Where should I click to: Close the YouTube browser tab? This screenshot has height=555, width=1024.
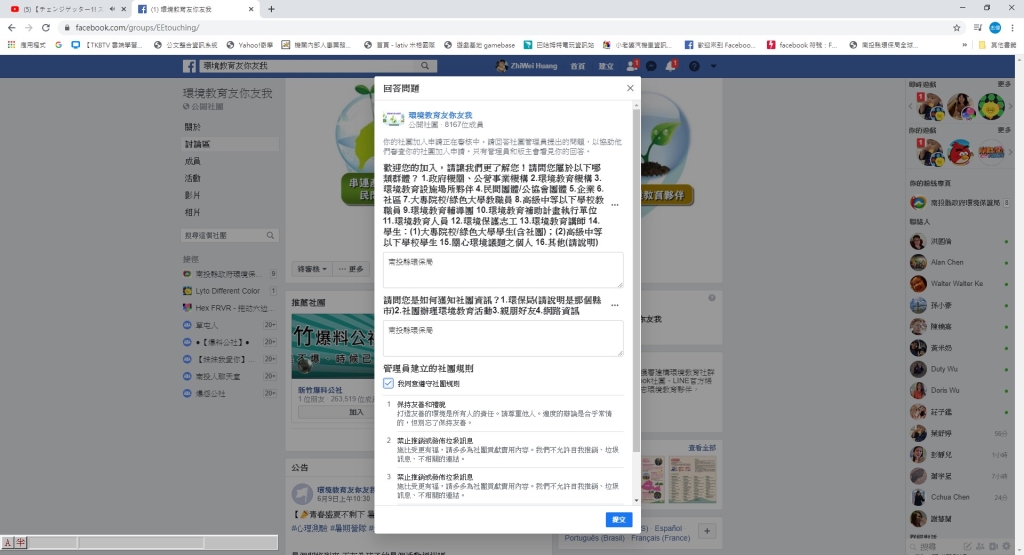(123, 9)
